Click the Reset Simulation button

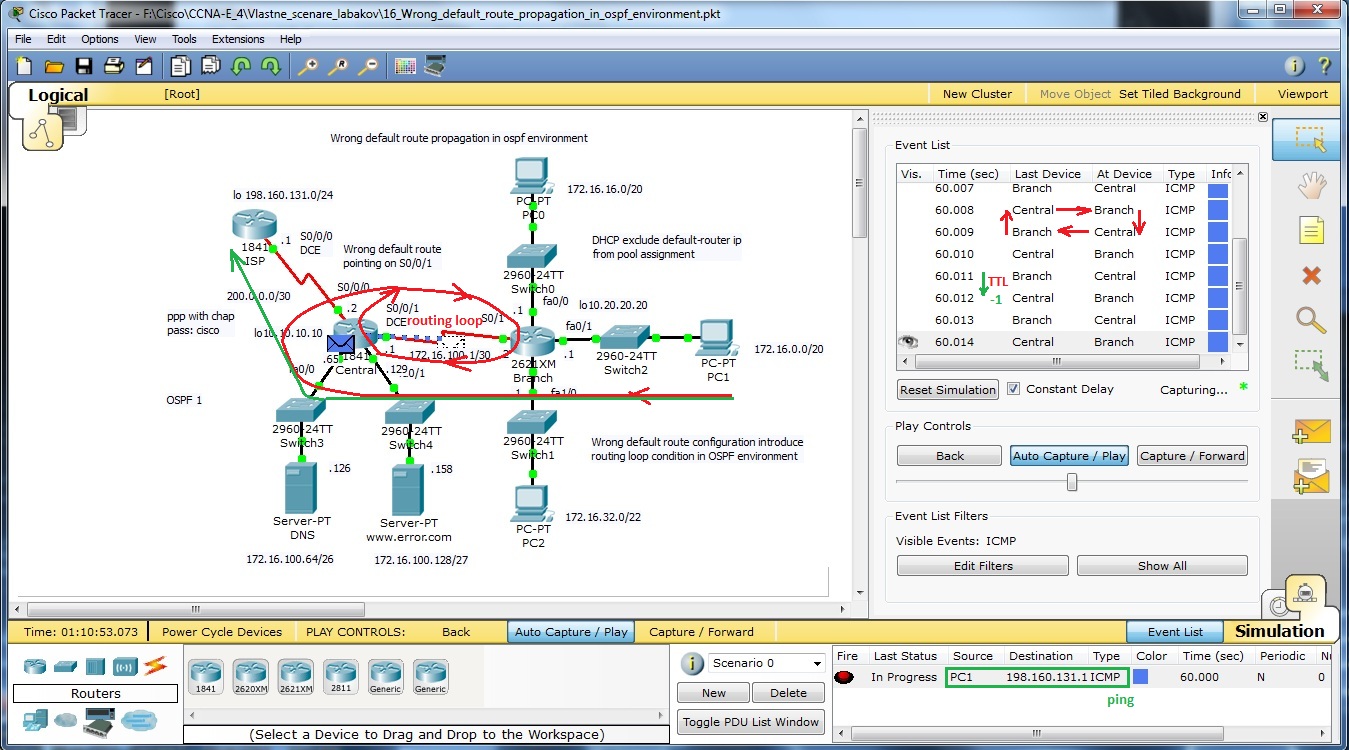click(x=948, y=390)
